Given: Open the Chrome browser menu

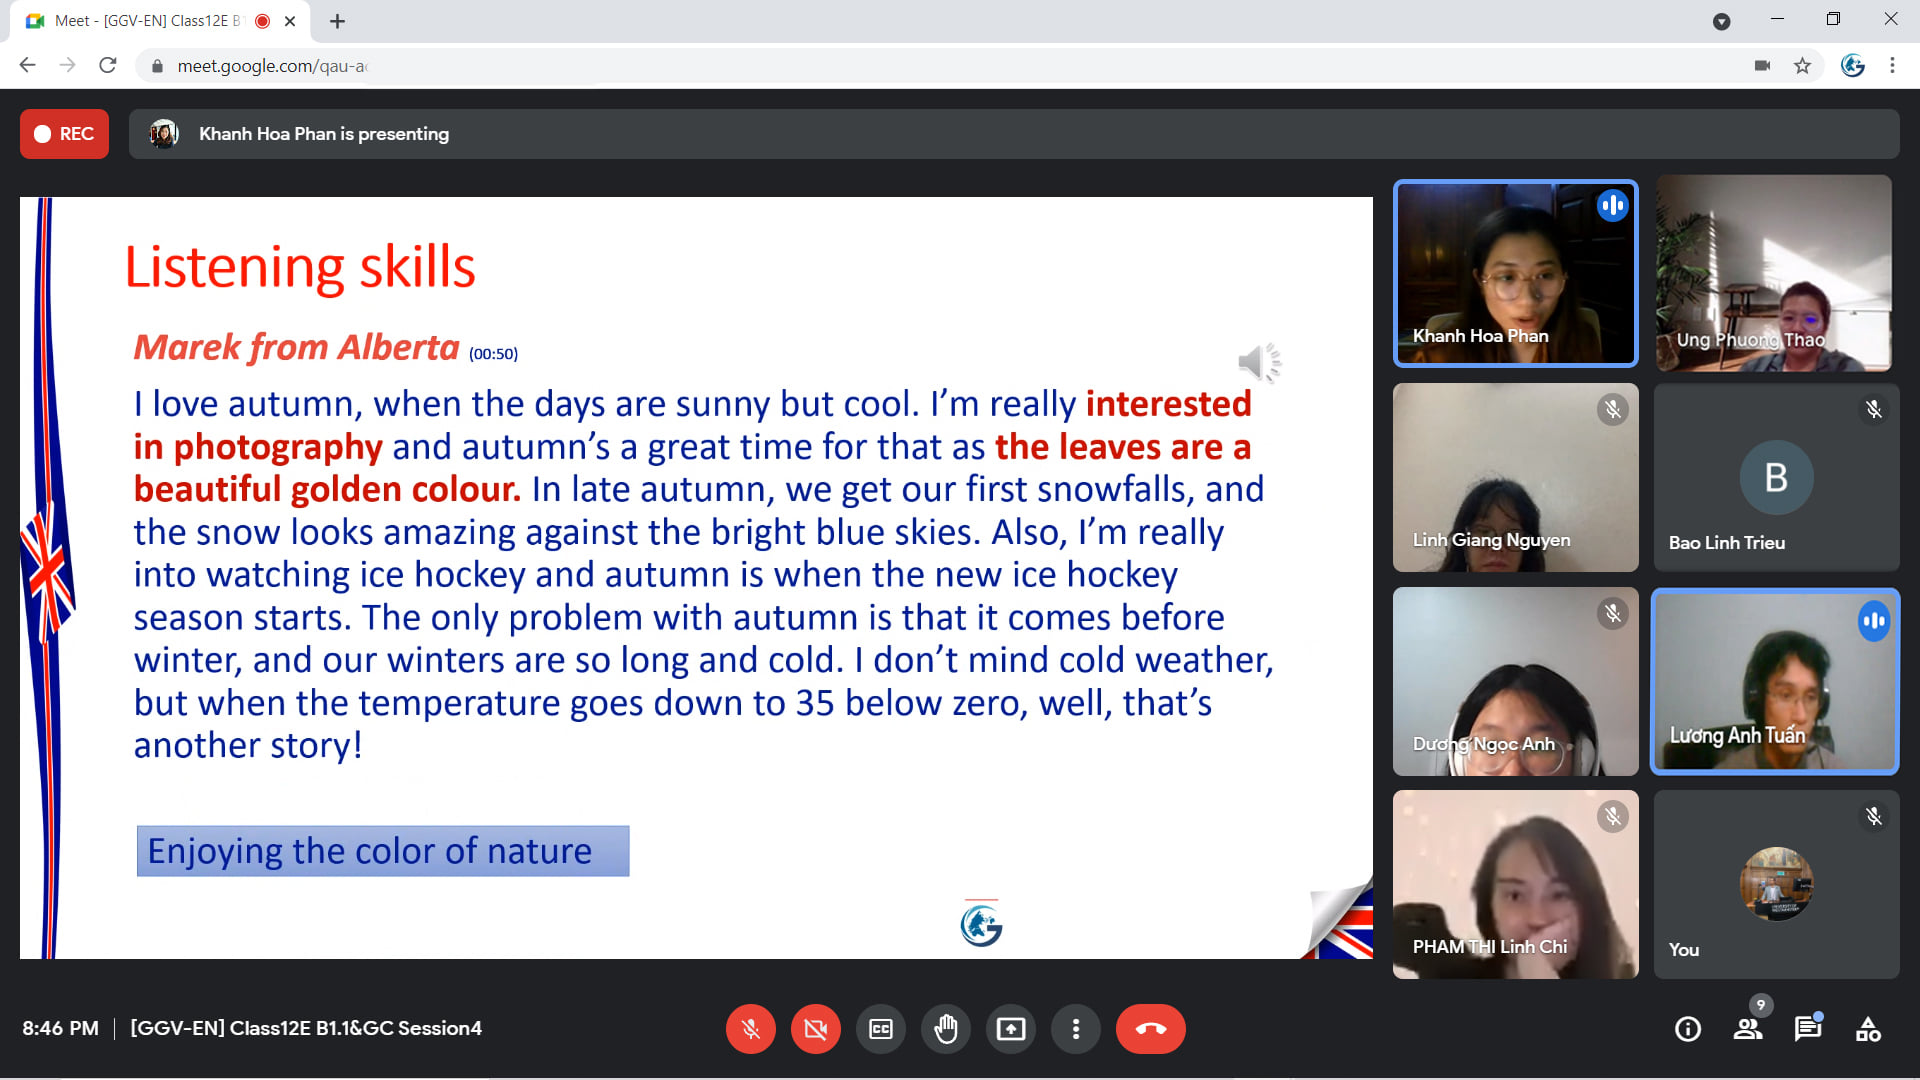Looking at the screenshot, I should pos(1891,65).
